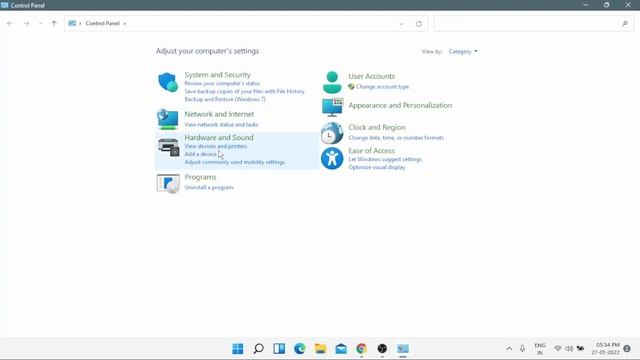Click View devices and printers
The width and height of the screenshot is (640, 360).
tap(216, 146)
